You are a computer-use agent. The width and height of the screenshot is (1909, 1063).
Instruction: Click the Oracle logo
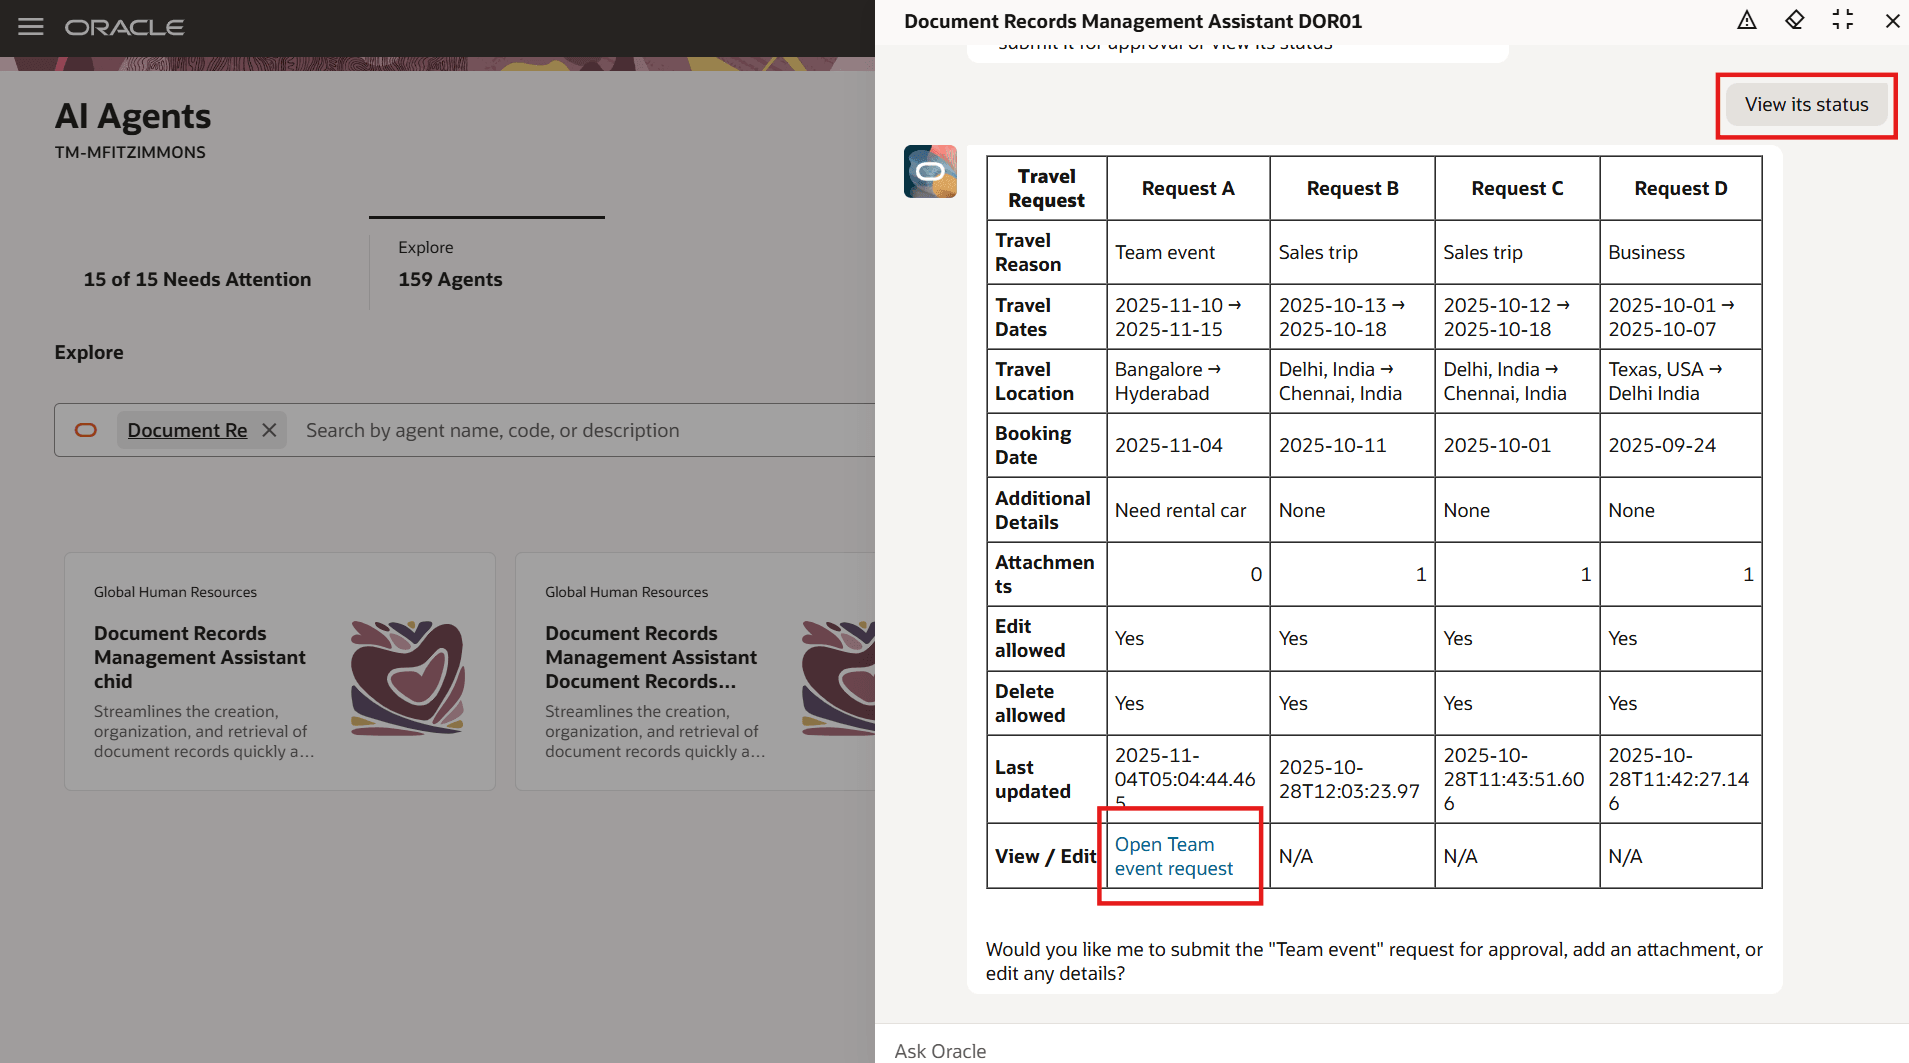point(124,27)
